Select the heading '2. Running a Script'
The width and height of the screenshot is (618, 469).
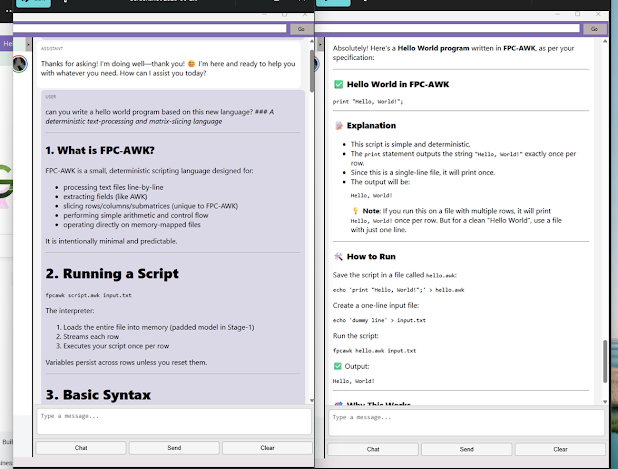tap(112, 274)
